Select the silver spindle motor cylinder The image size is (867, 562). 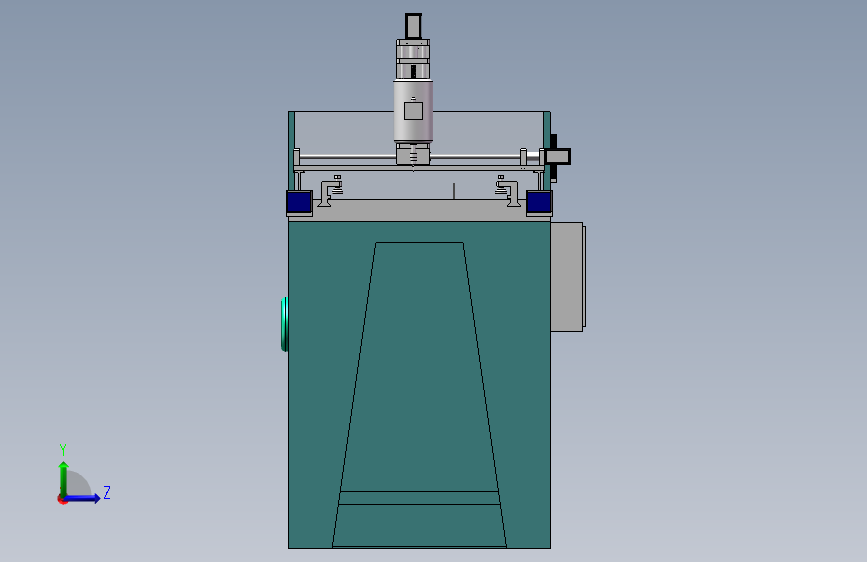tap(413, 112)
